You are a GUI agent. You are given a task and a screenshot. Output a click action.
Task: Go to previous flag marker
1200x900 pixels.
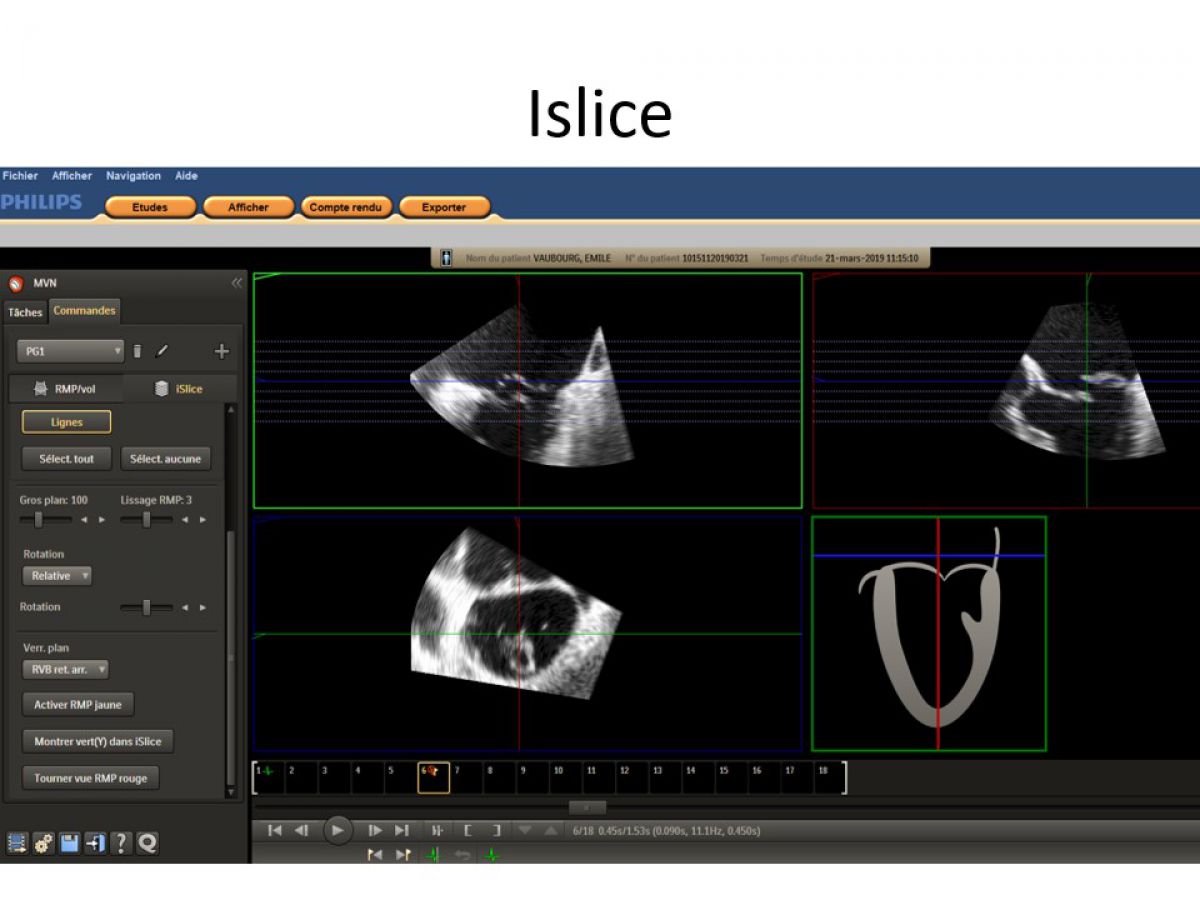point(375,855)
